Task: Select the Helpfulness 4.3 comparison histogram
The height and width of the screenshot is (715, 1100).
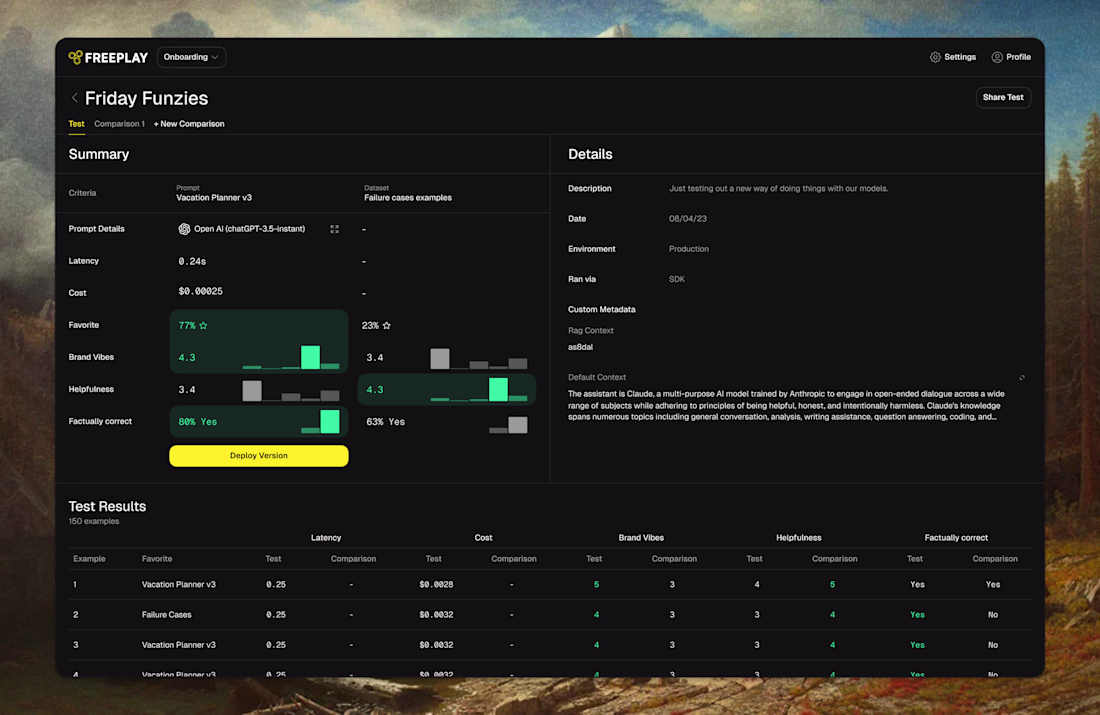Action: [x=479, y=389]
